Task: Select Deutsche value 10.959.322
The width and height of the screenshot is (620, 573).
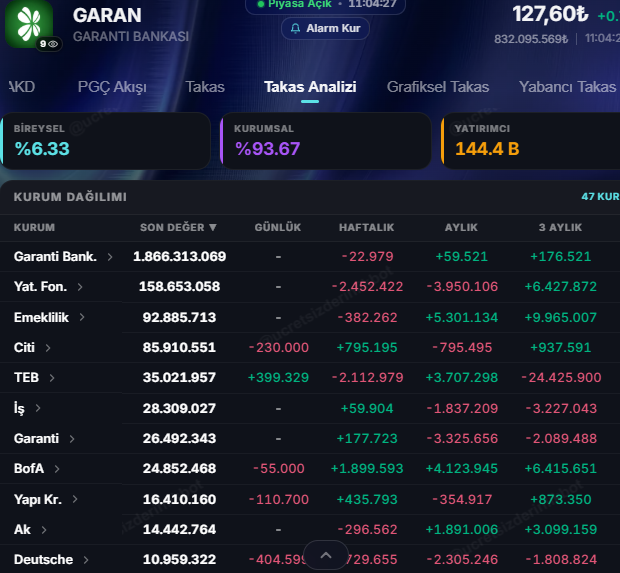Action: [180, 560]
